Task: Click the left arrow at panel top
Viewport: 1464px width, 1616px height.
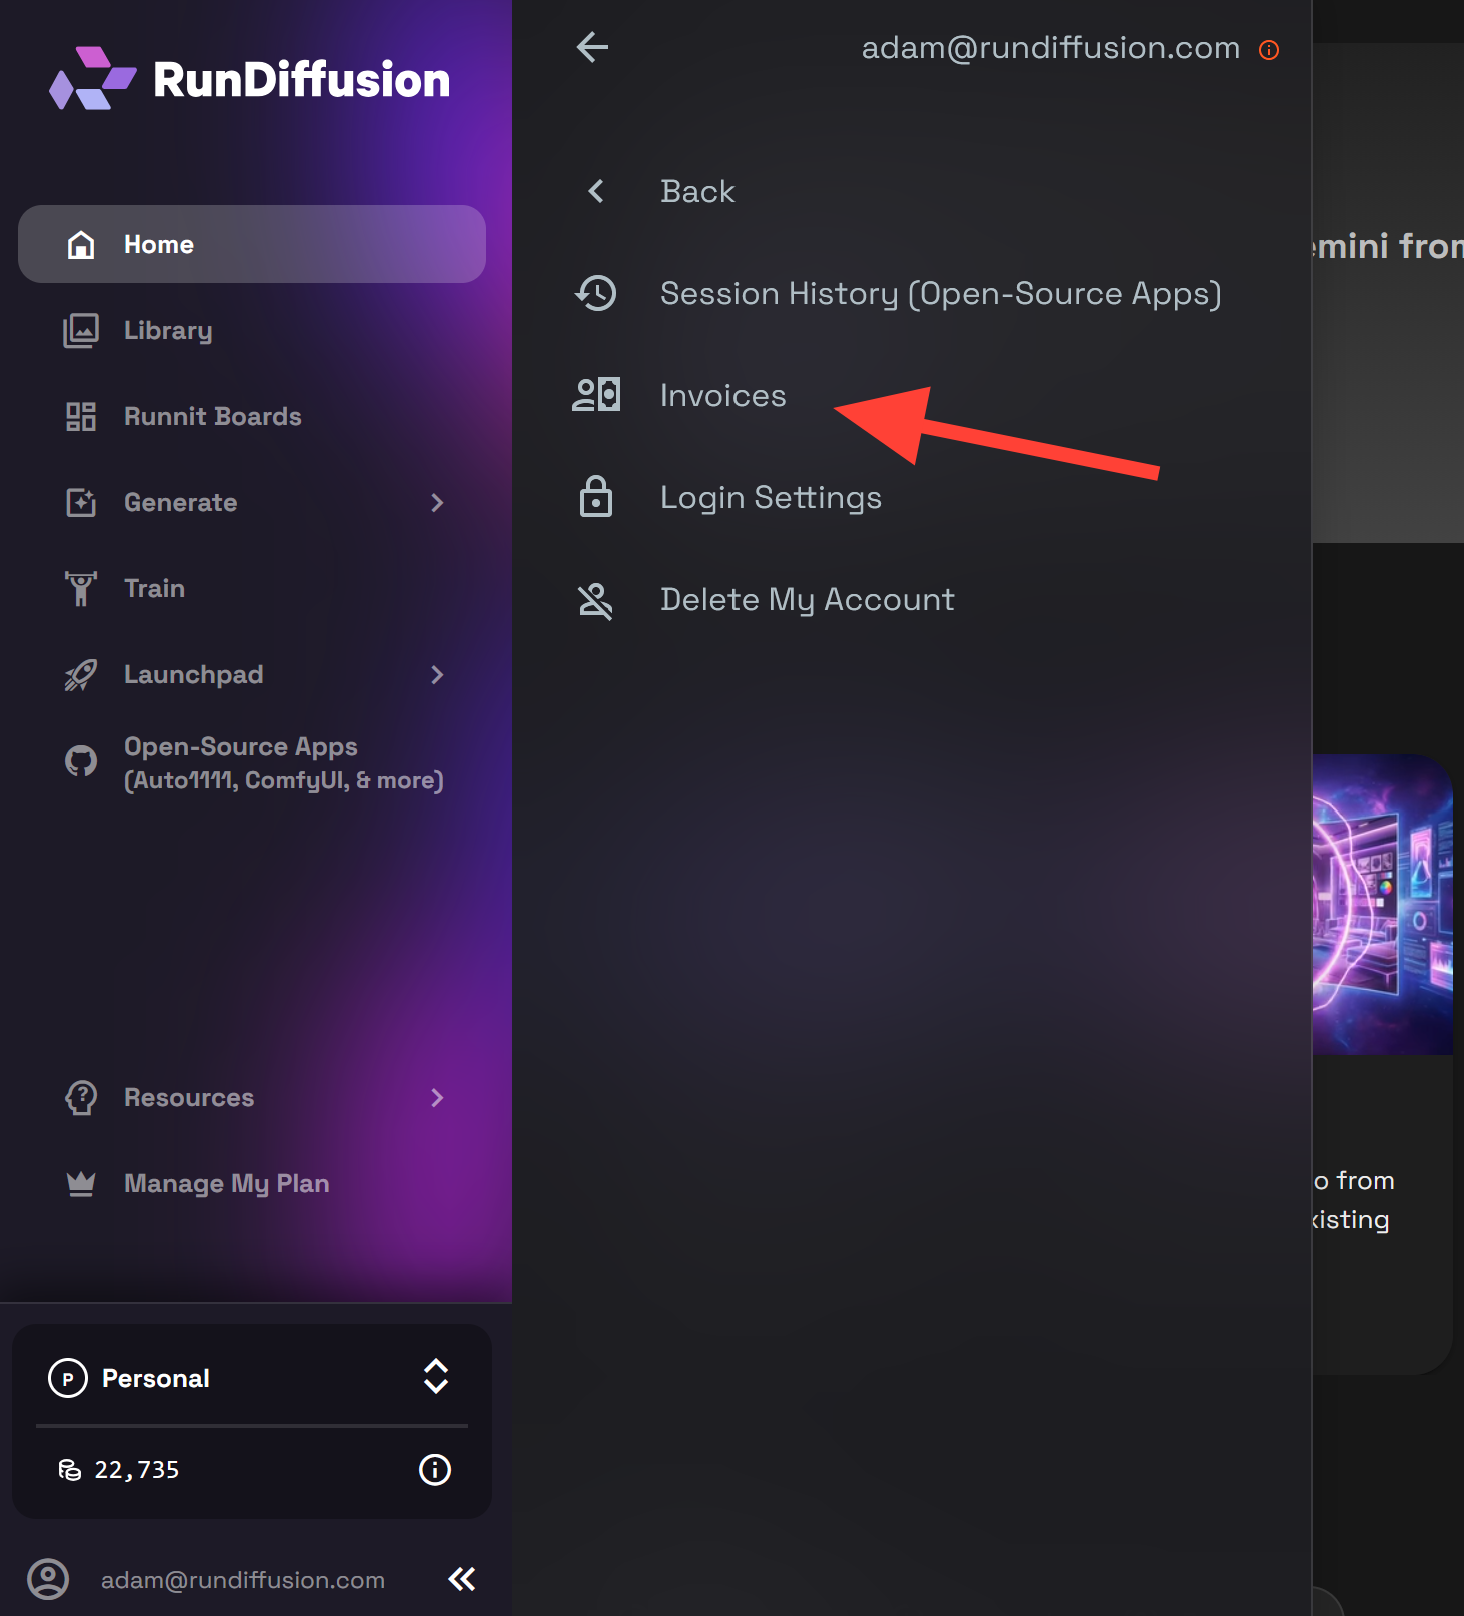Action: [x=593, y=47]
